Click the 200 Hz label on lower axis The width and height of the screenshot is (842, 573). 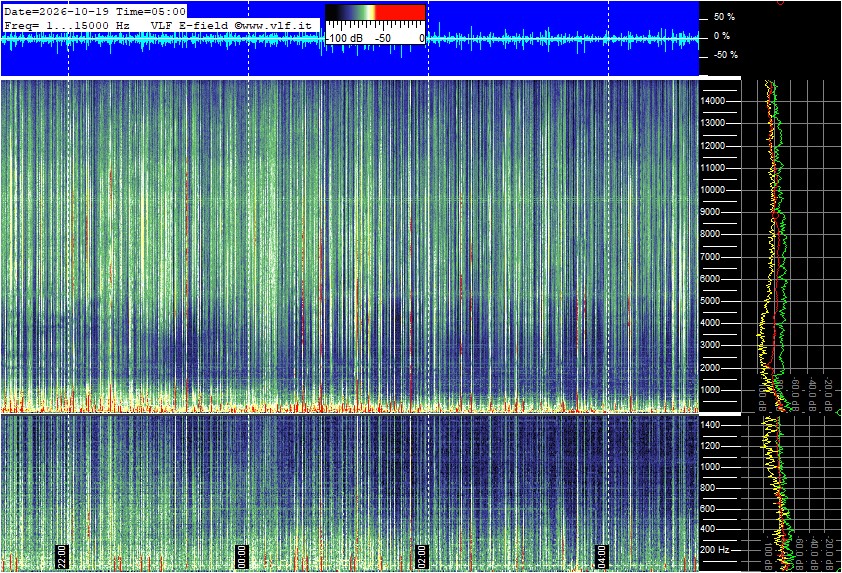point(715,550)
